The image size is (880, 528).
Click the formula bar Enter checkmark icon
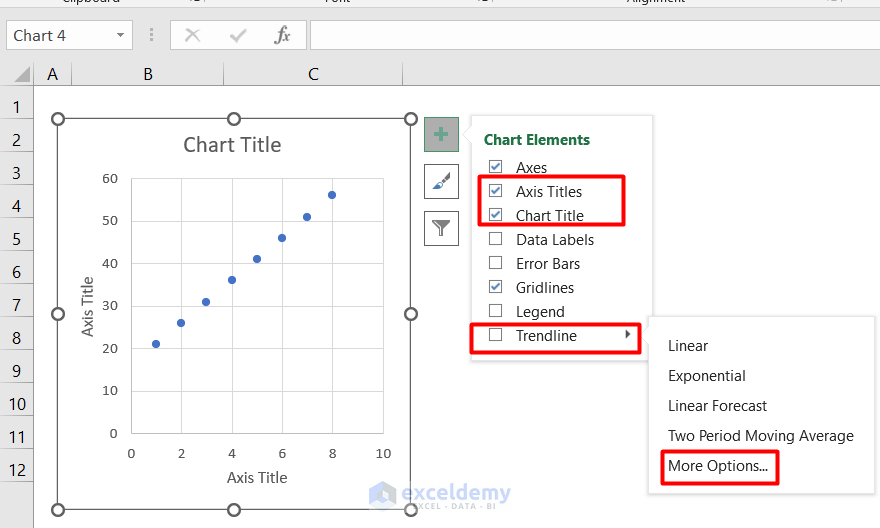click(238, 36)
